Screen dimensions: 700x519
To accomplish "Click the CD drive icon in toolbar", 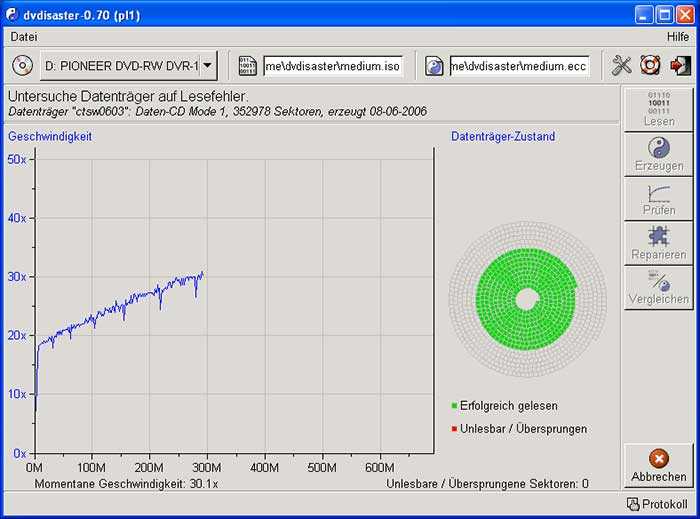I will [22, 66].
